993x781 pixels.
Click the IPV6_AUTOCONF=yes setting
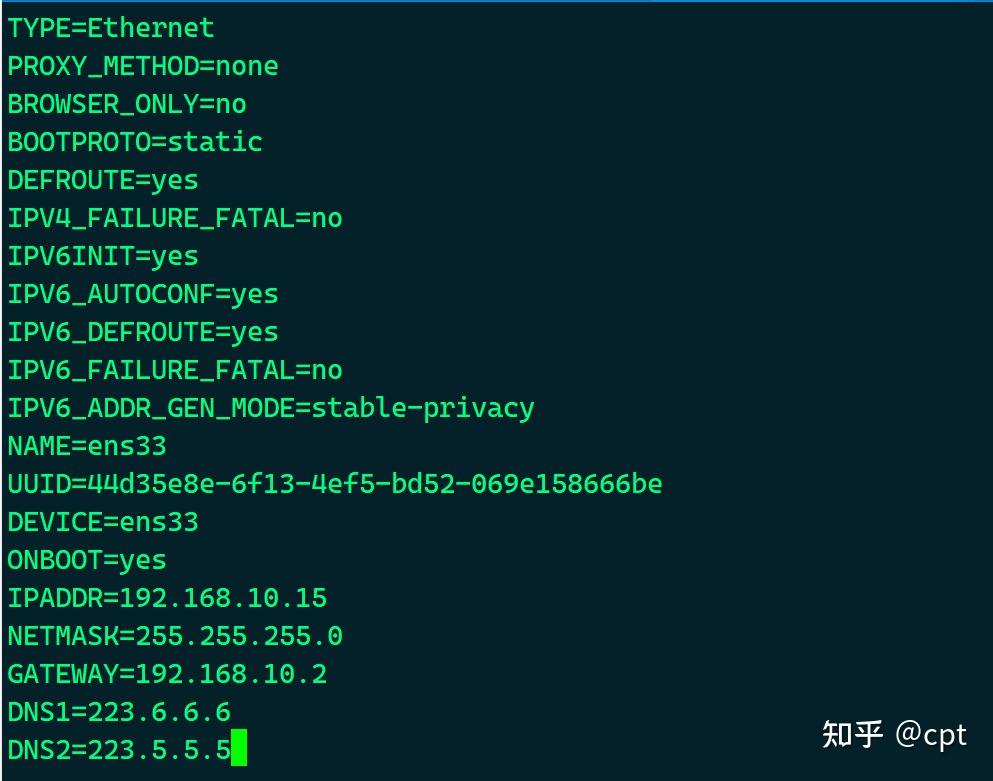(143, 294)
